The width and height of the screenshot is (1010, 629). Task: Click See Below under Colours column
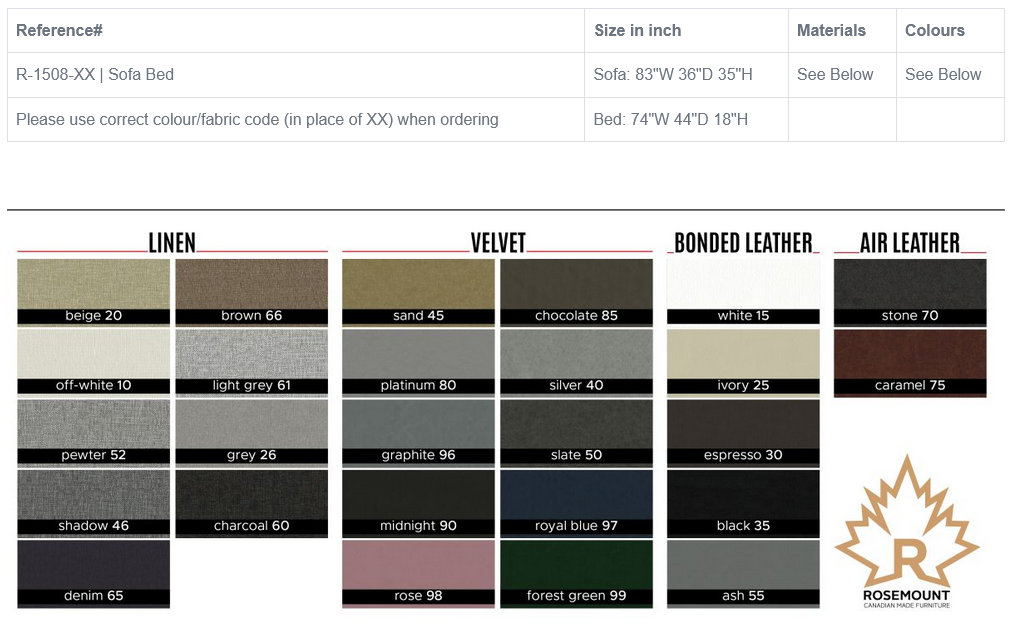[x=943, y=74]
